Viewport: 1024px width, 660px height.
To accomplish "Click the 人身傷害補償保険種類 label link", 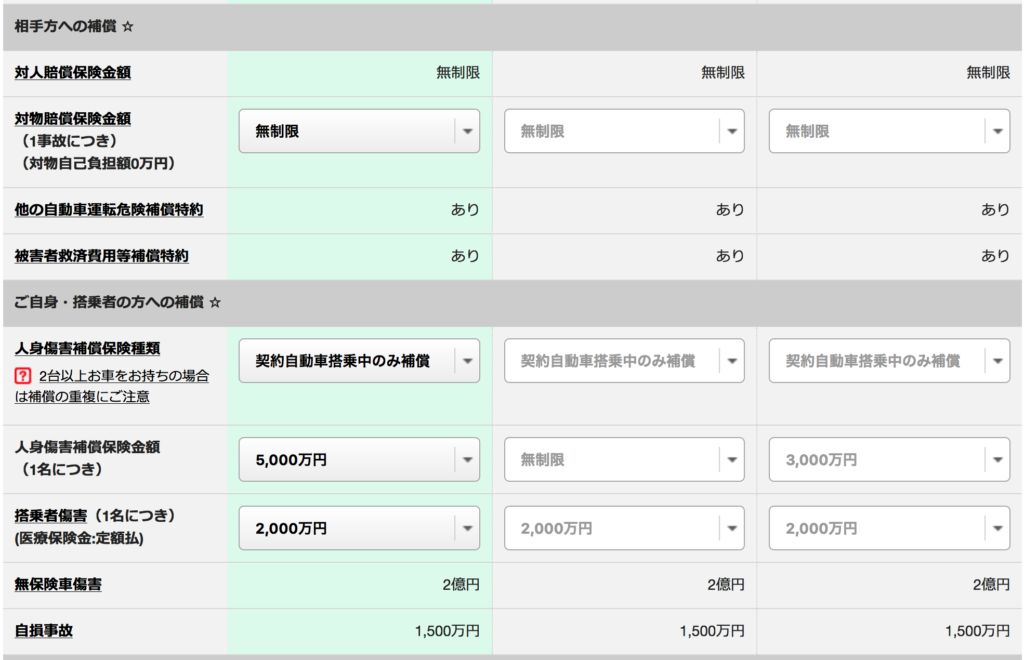I will (87, 349).
